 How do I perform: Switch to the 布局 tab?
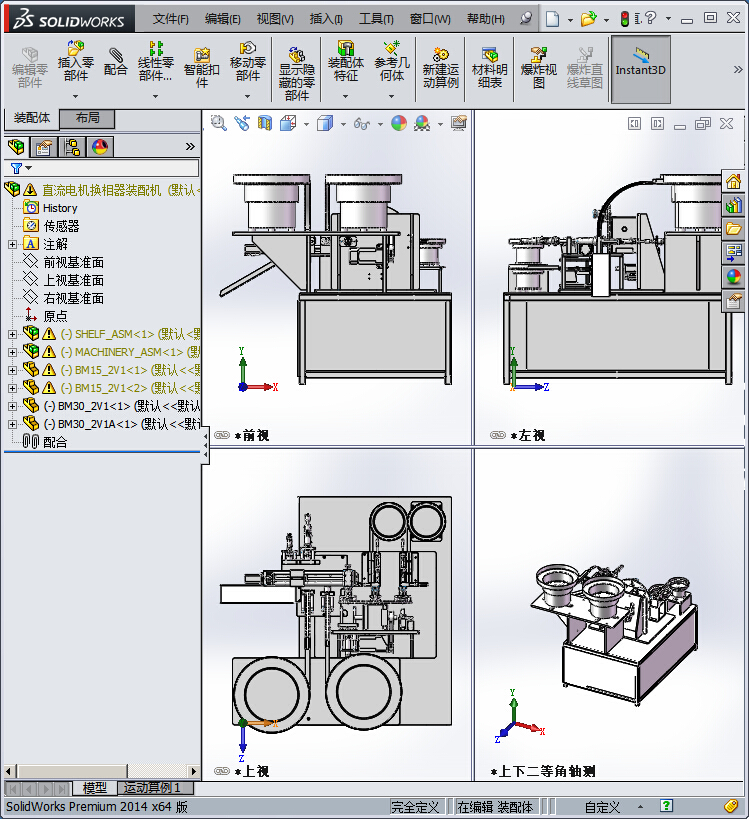tap(87, 118)
